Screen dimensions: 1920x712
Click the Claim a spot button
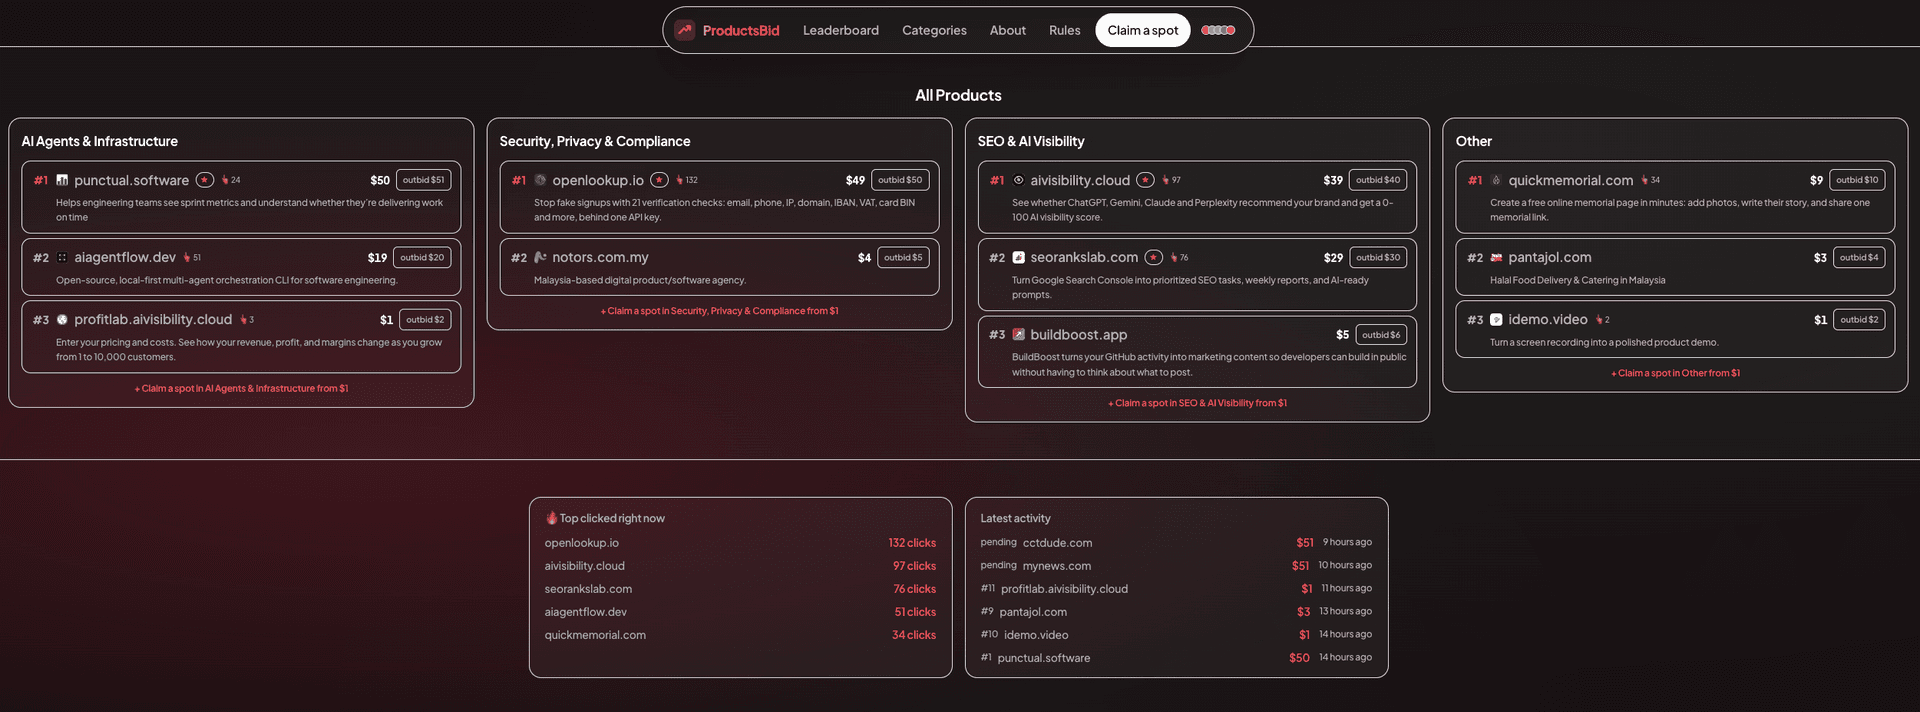pyautogui.click(x=1143, y=30)
